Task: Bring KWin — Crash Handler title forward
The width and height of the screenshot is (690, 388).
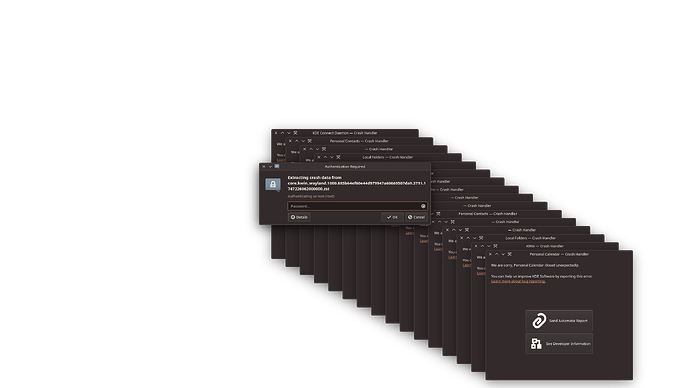Action: pyautogui.click(x=545, y=246)
